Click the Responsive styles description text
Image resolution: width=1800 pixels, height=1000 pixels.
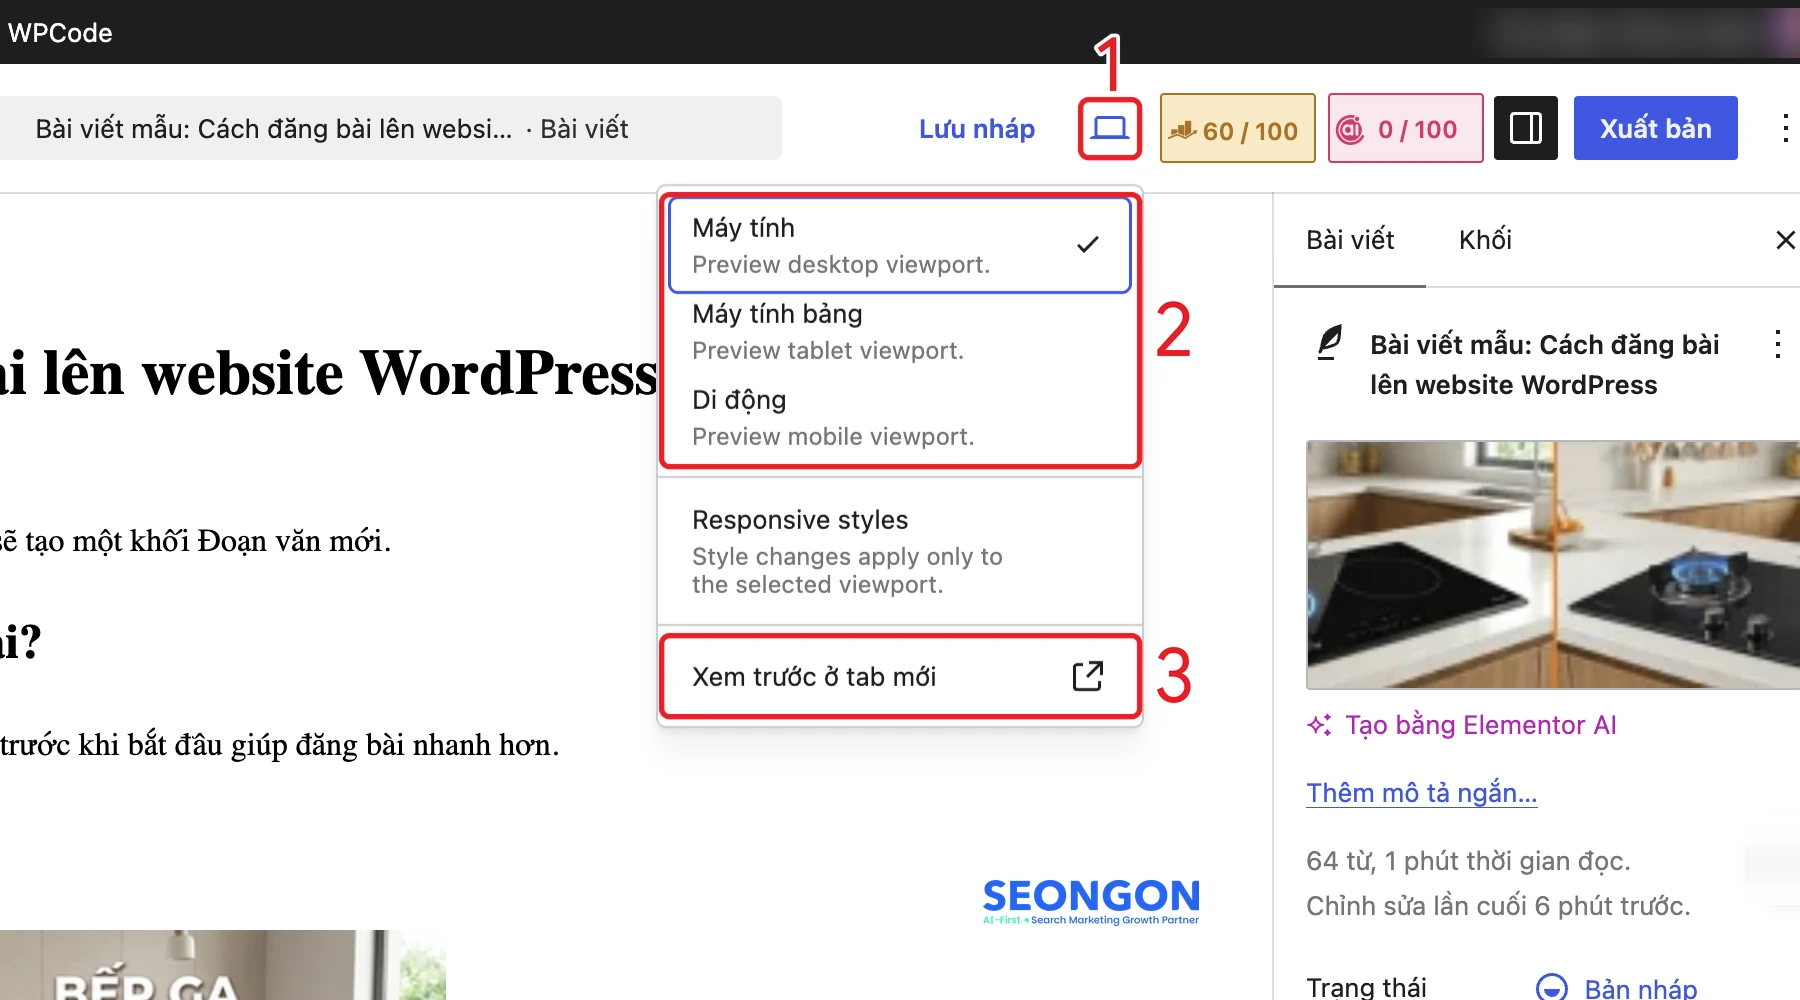point(847,570)
